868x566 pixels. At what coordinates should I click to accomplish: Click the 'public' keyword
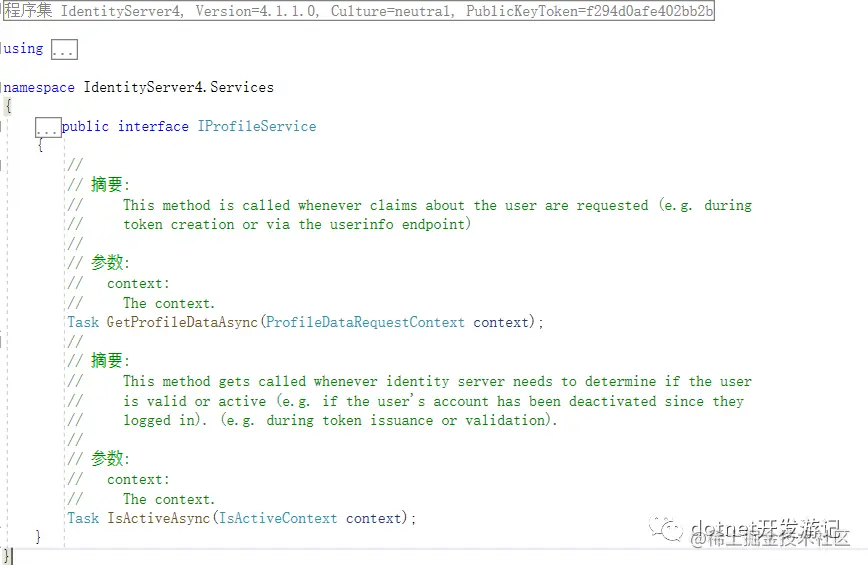[x=85, y=126]
